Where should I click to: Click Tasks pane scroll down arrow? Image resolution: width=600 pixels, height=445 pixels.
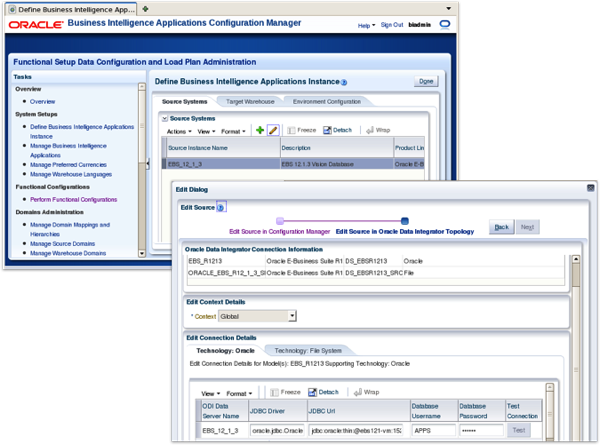tap(142, 253)
